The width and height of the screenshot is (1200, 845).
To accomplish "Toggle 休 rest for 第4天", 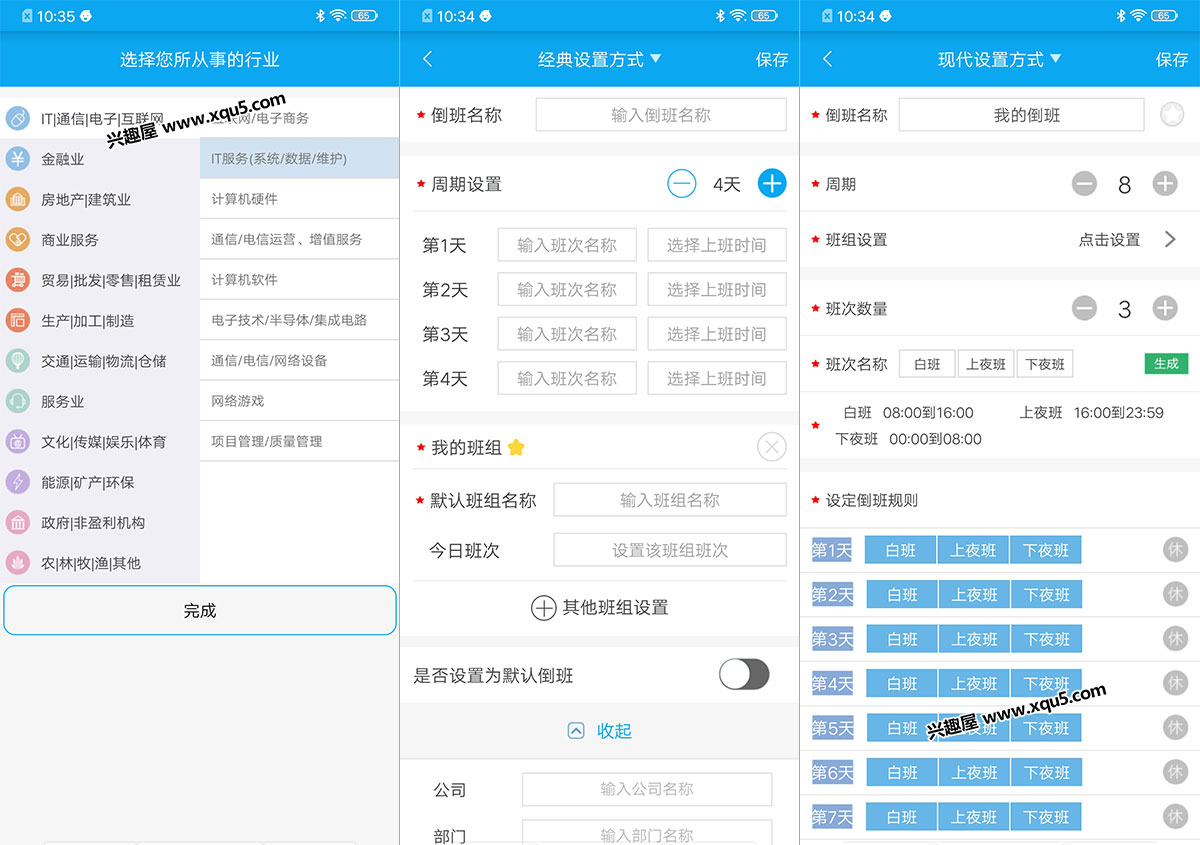I will (1176, 683).
